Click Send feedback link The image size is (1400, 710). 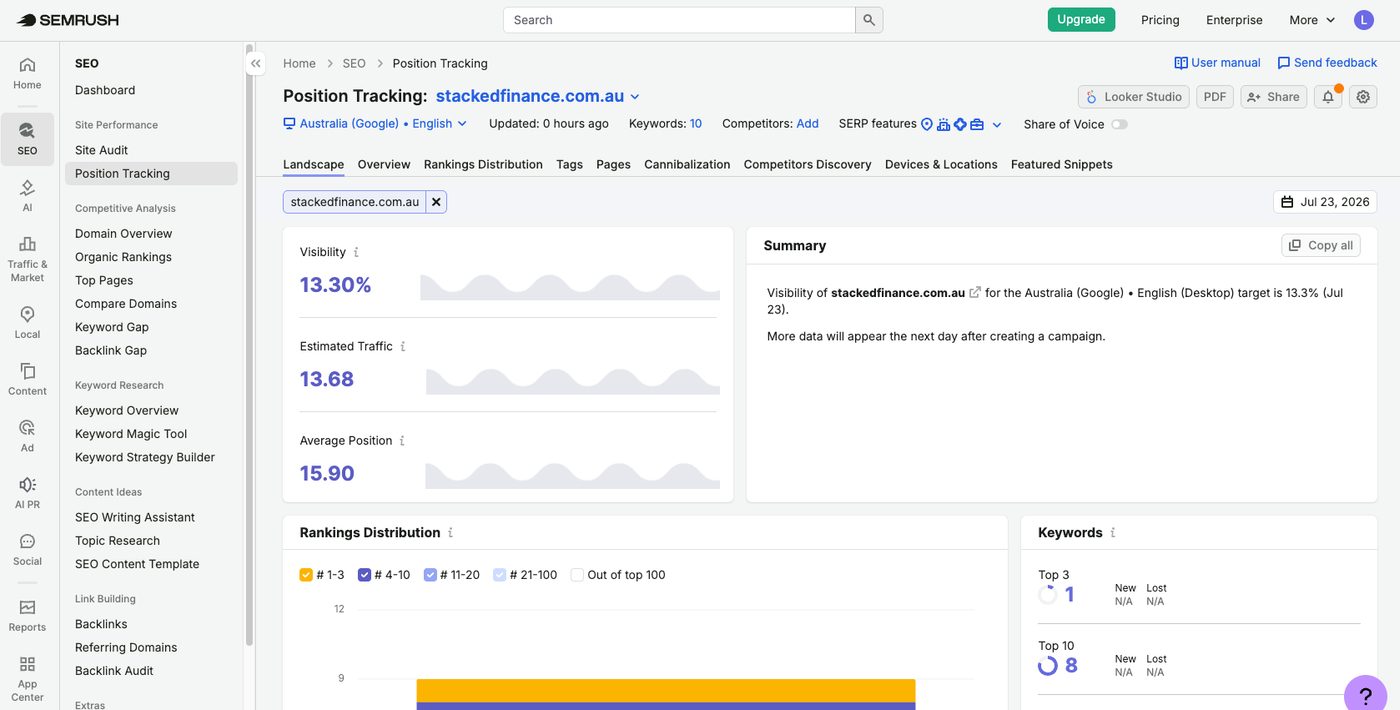click(x=1327, y=63)
